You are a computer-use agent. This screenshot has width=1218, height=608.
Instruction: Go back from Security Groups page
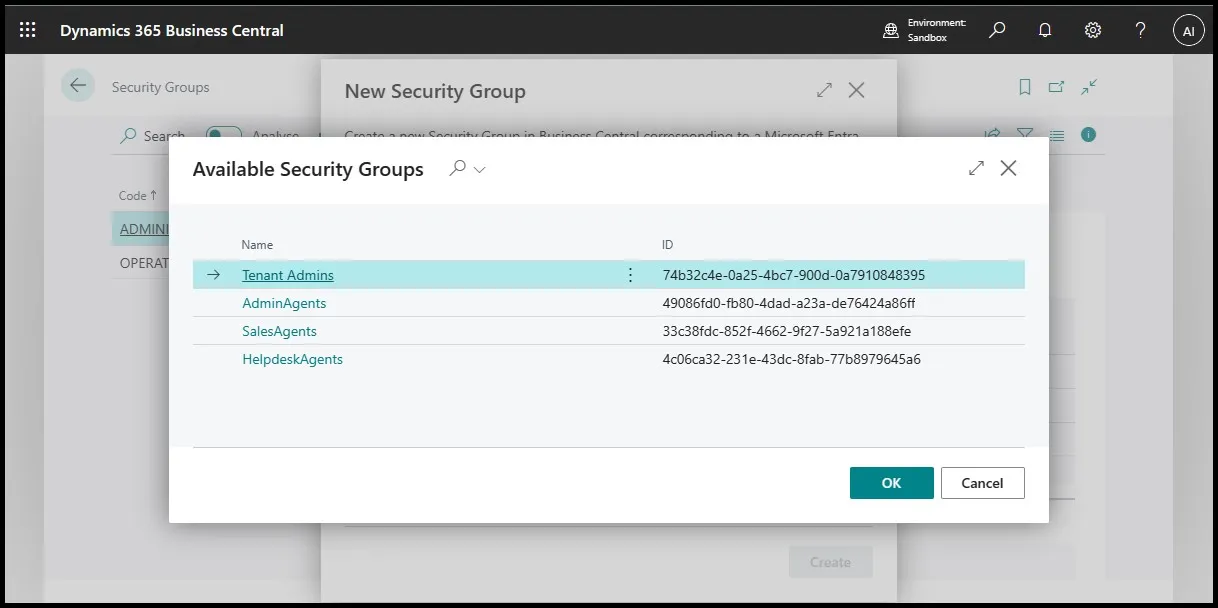click(x=78, y=86)
